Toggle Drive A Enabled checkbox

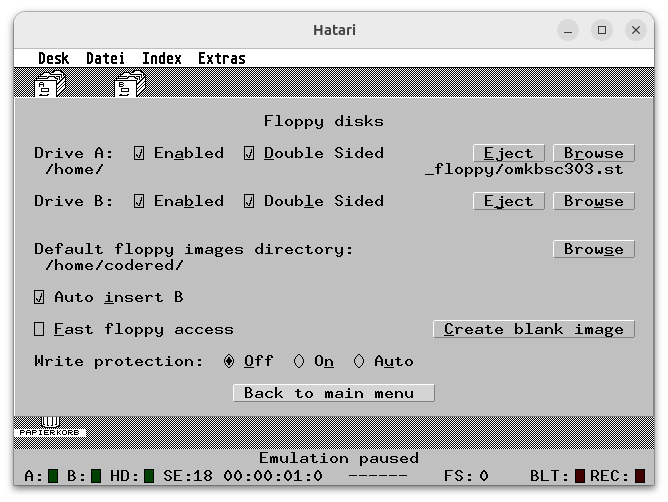tap(139, 153)
